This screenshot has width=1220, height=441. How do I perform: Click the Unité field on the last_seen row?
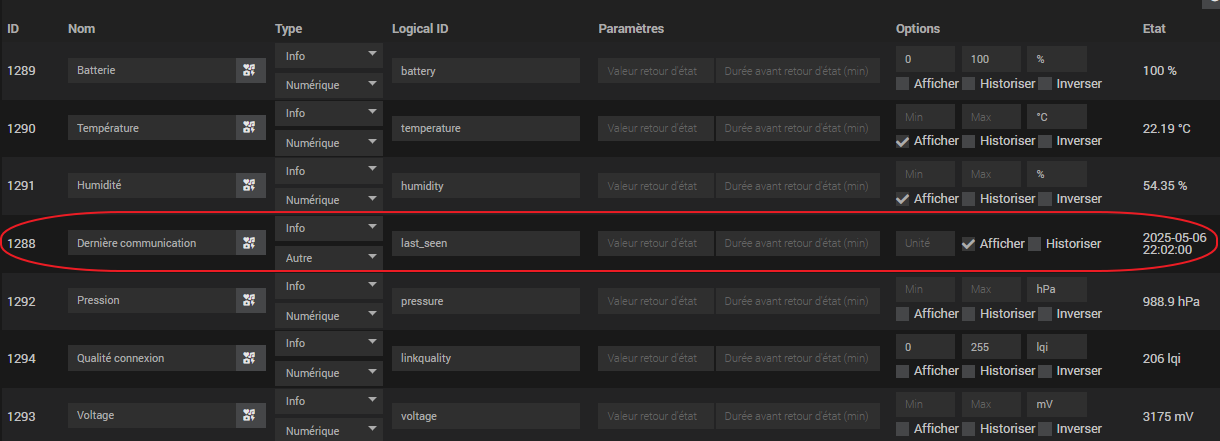pos(925,243)
